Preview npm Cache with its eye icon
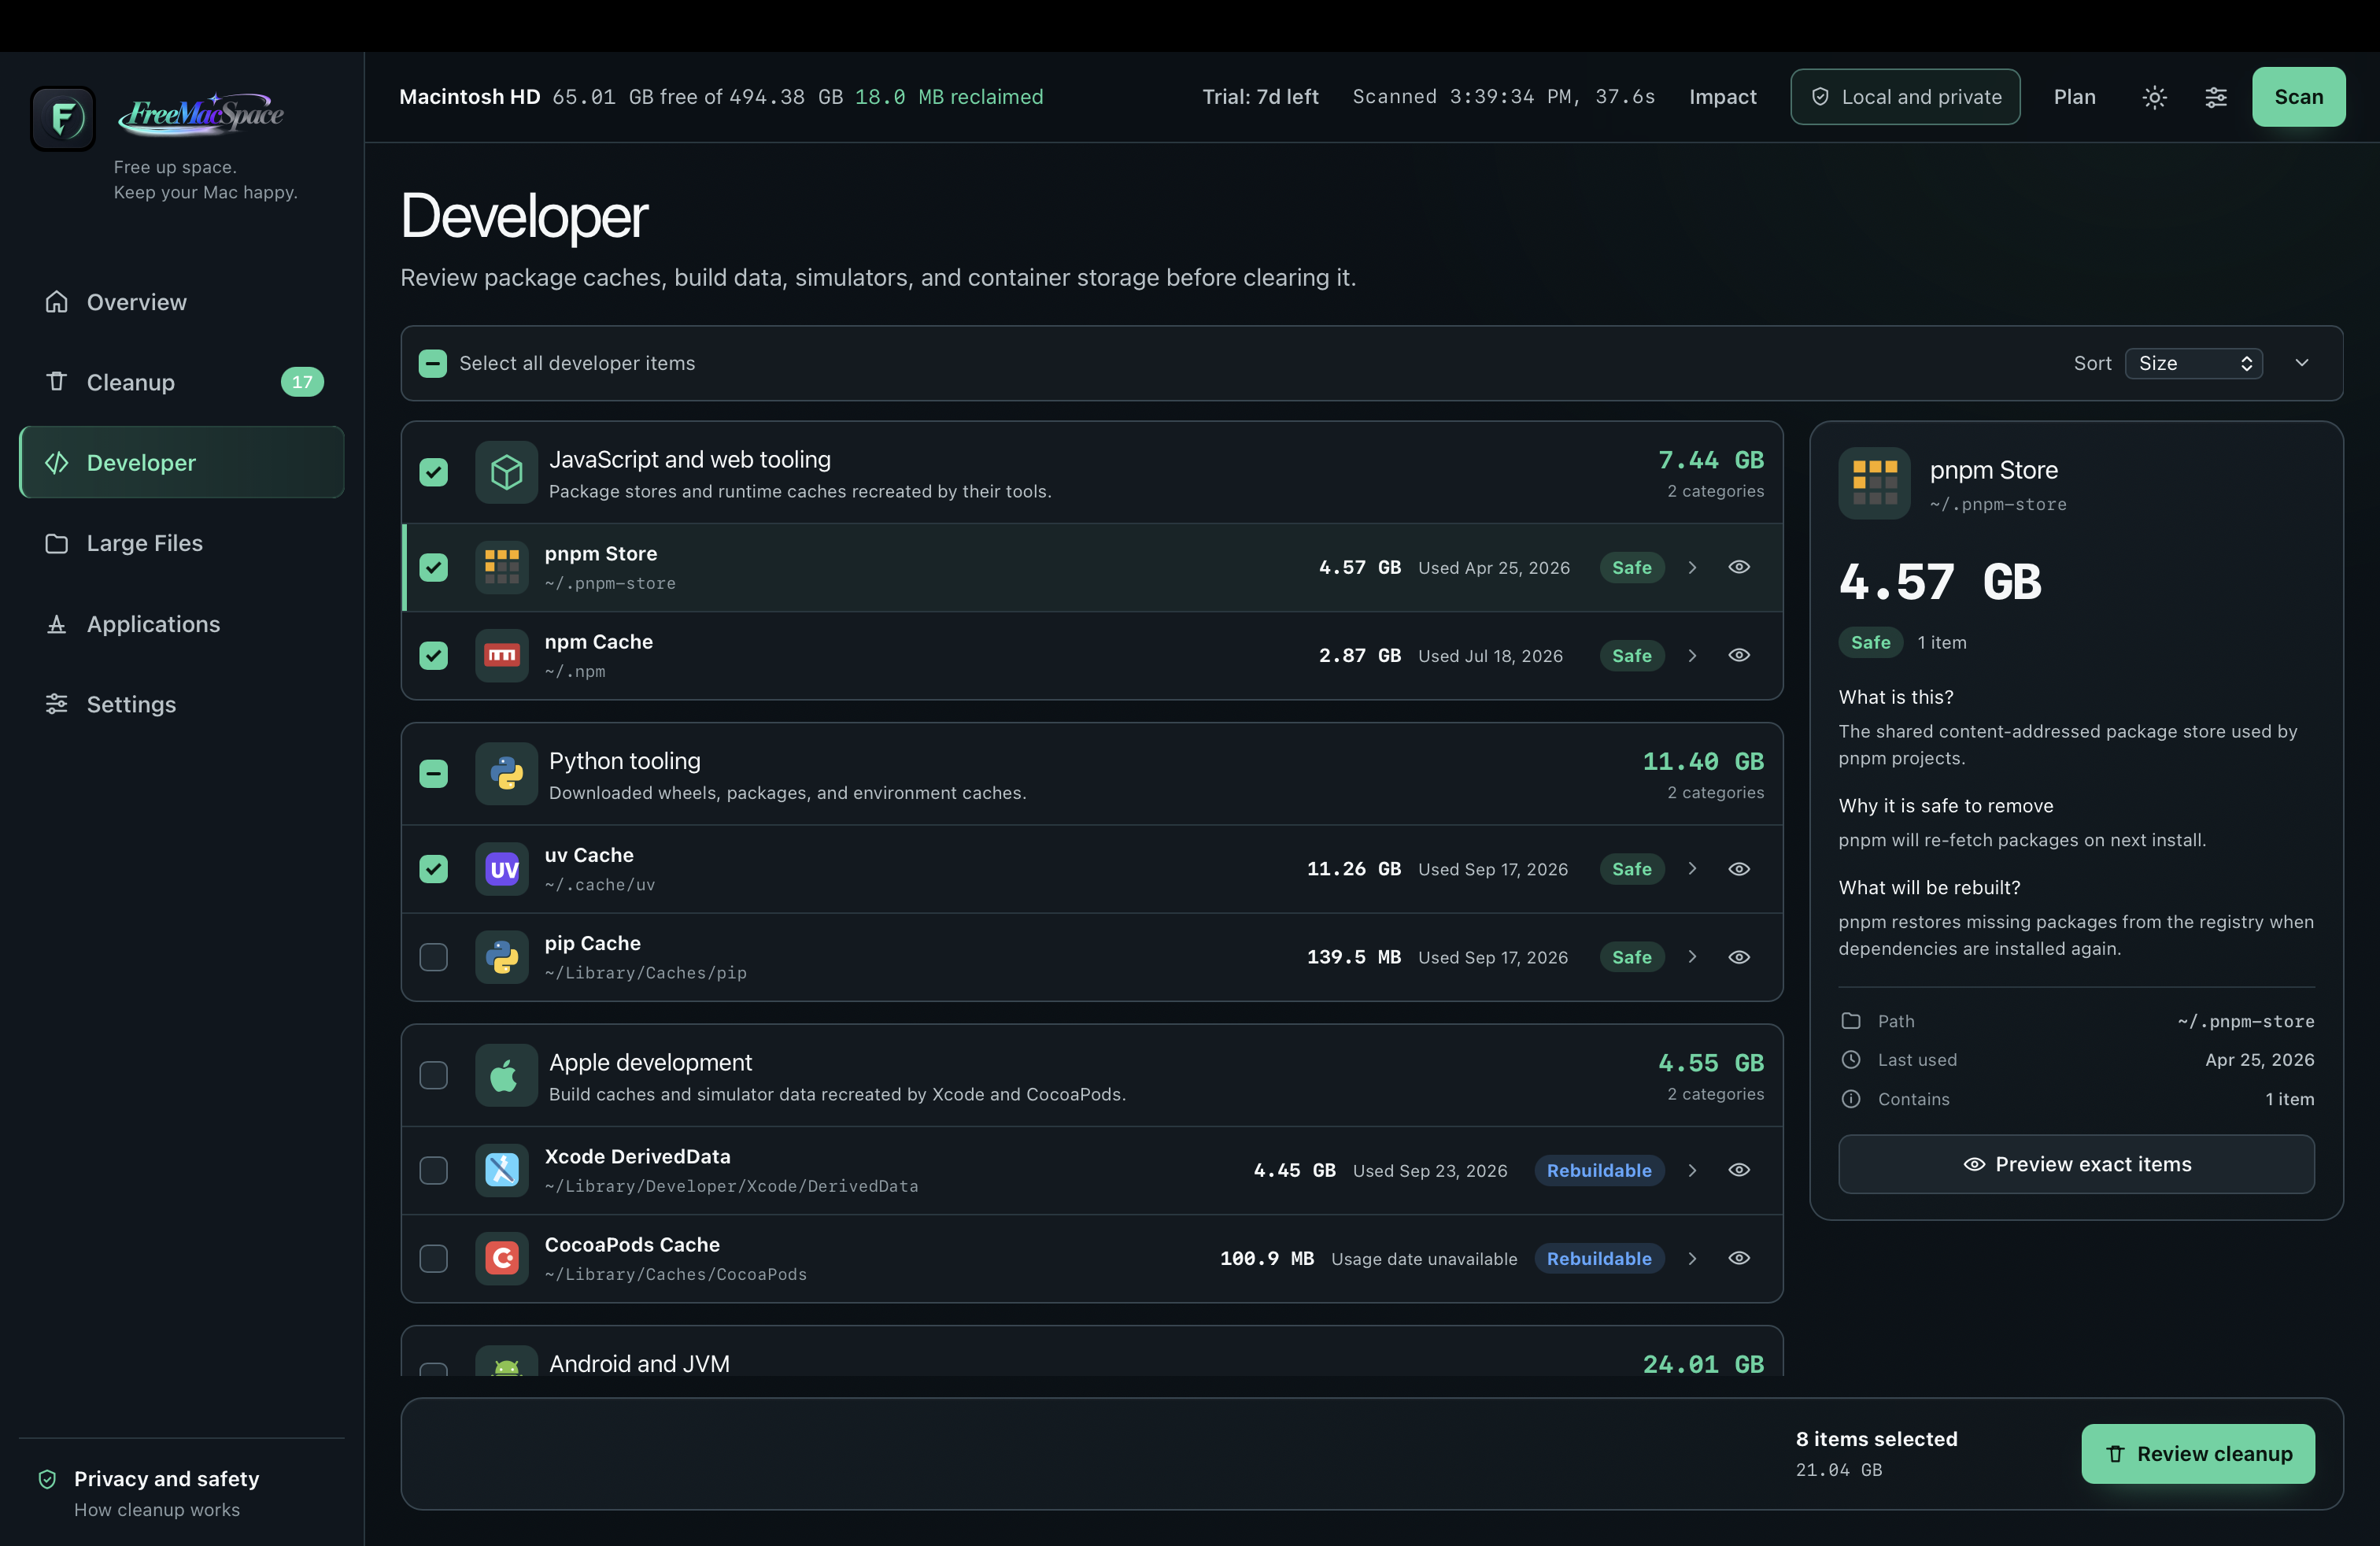Image resolution: width=2380 pixels, height=1546 pixels. point(1739,655)
